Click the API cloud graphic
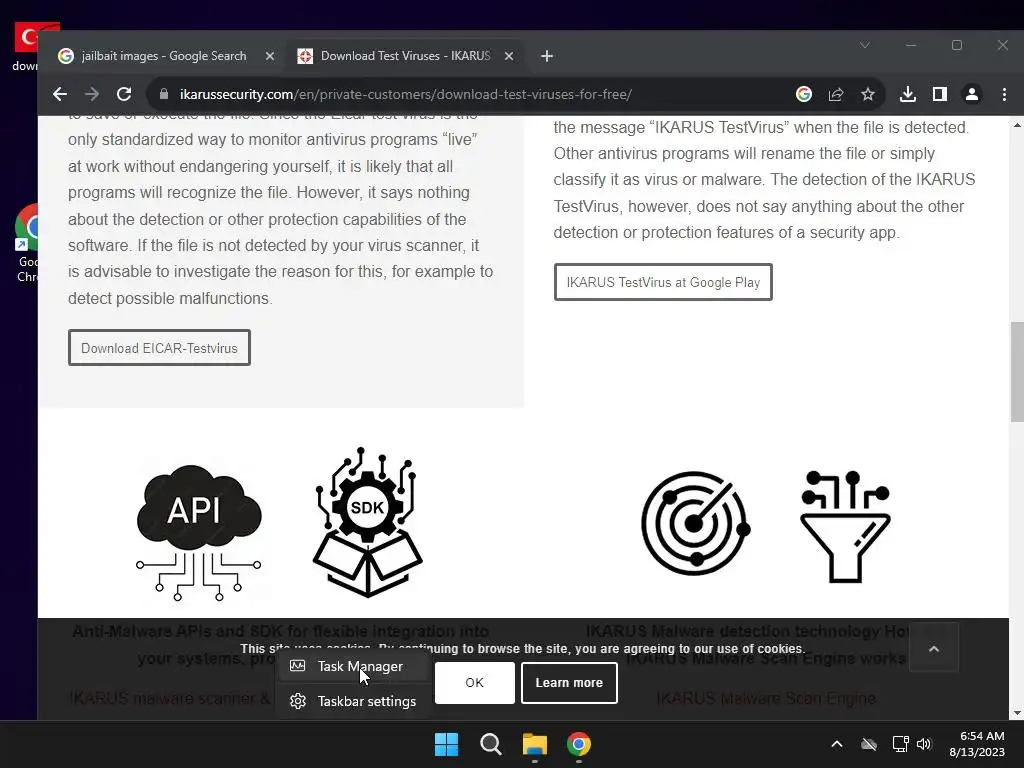The width and height of the screenshot is (1024, 768). coord(199,532)
